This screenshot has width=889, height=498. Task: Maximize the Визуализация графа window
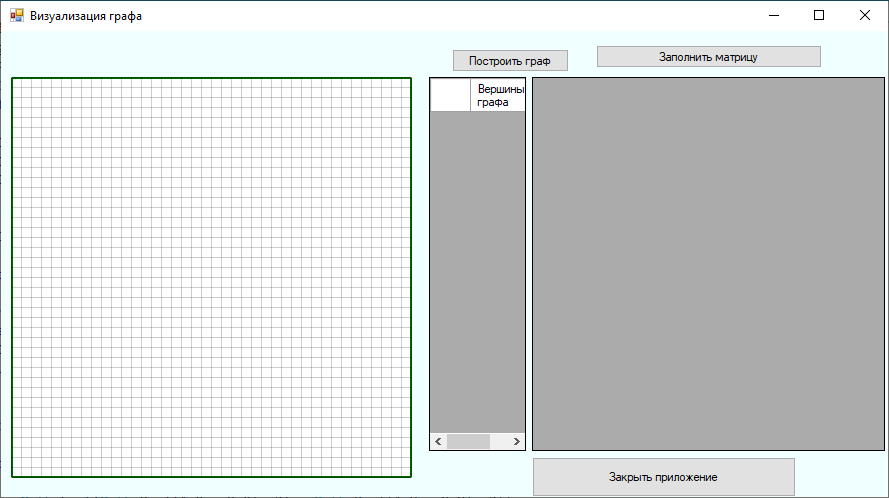(819, 16)
